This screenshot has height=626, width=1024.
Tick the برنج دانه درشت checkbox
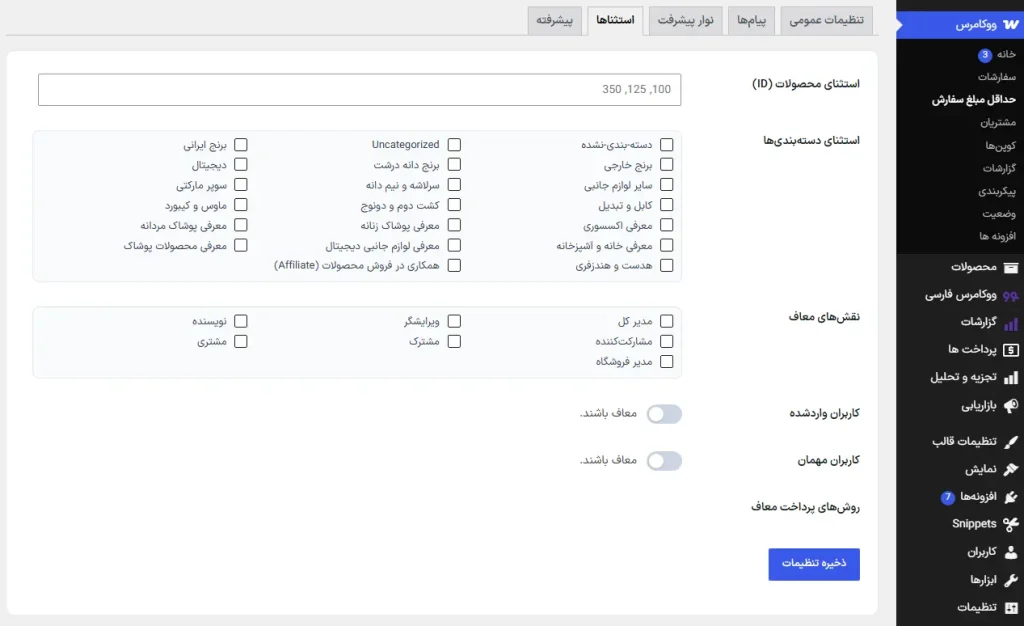pos(454,164)
